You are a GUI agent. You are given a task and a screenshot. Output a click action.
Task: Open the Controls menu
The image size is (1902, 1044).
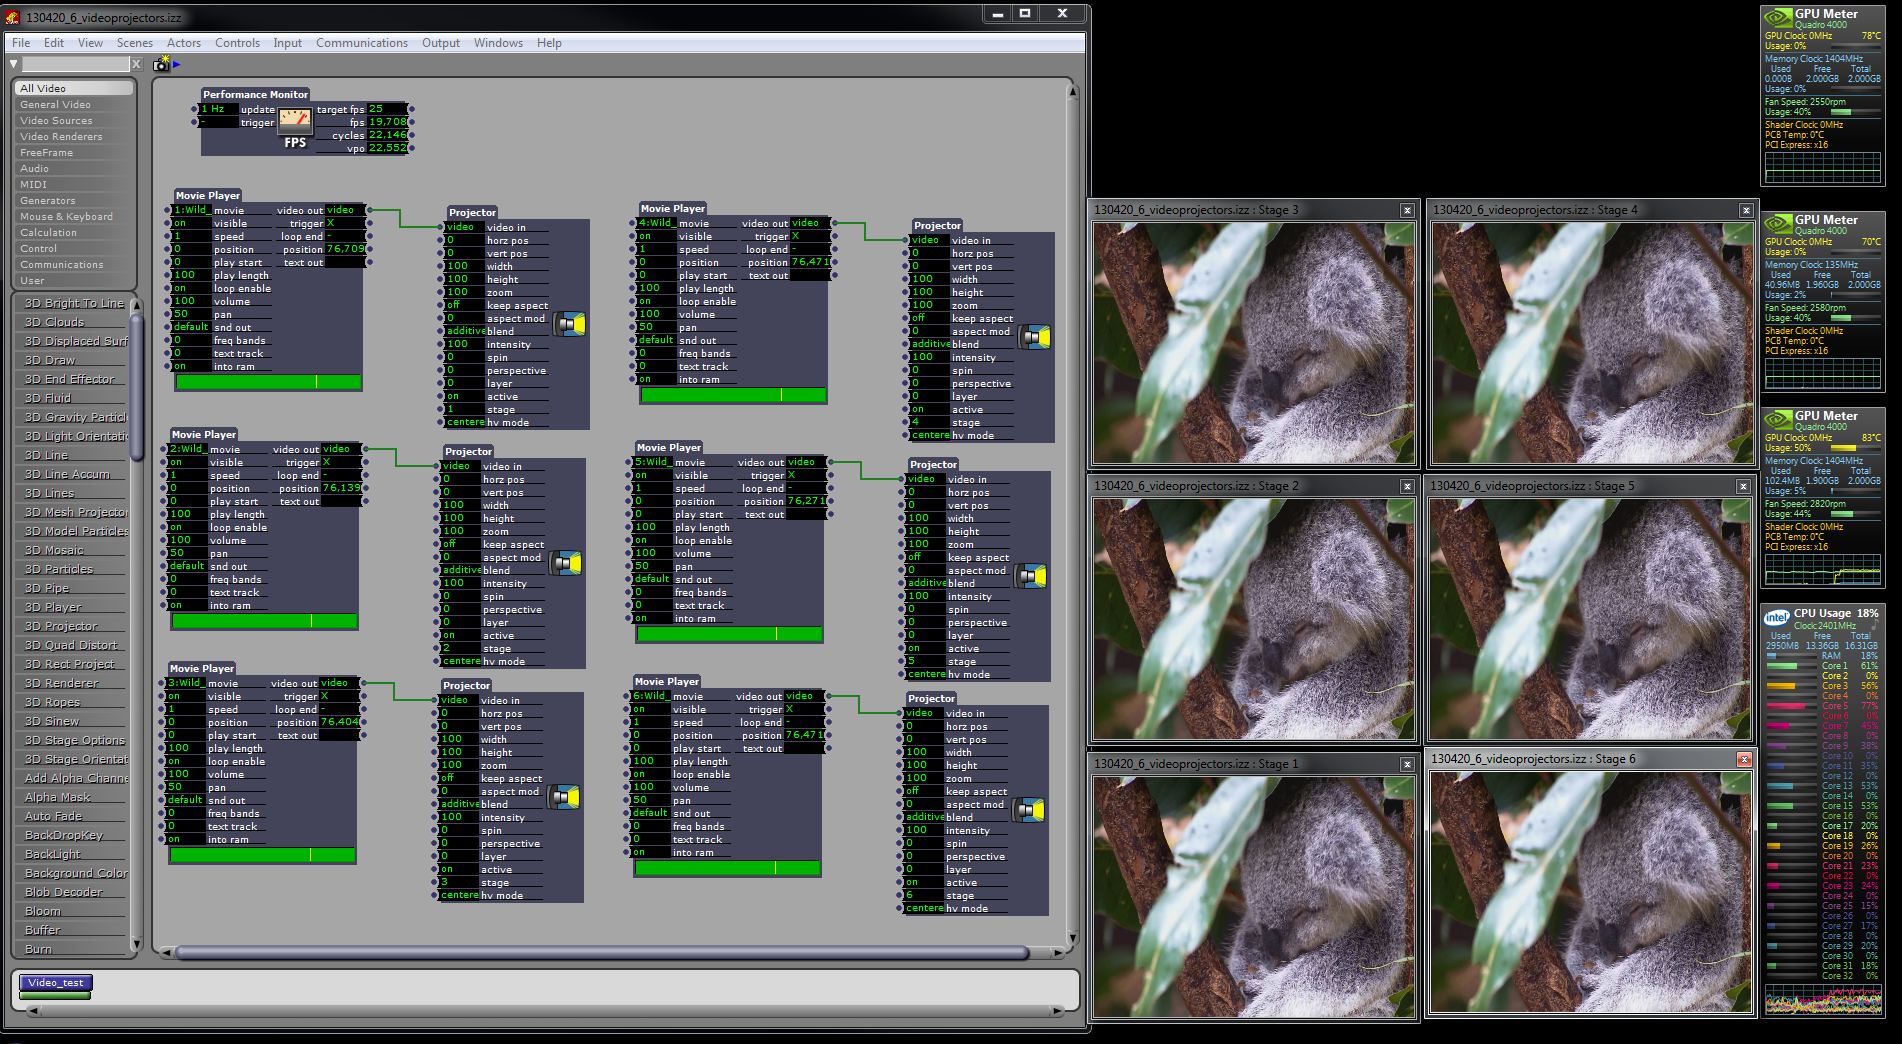pyautogui.click(x=238, y=43)
